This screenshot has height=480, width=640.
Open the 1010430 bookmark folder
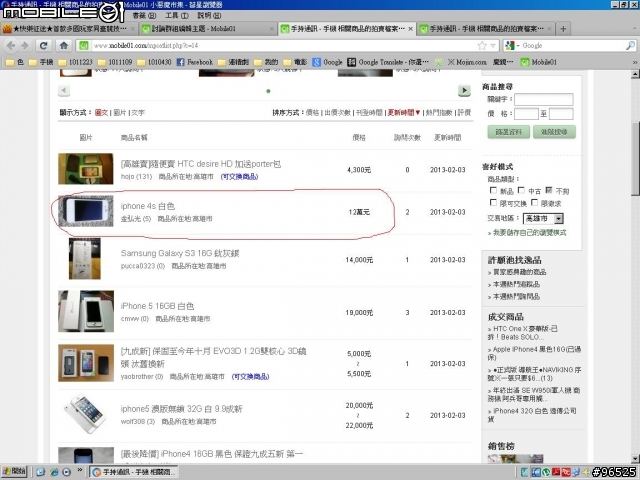coord(154,62)
